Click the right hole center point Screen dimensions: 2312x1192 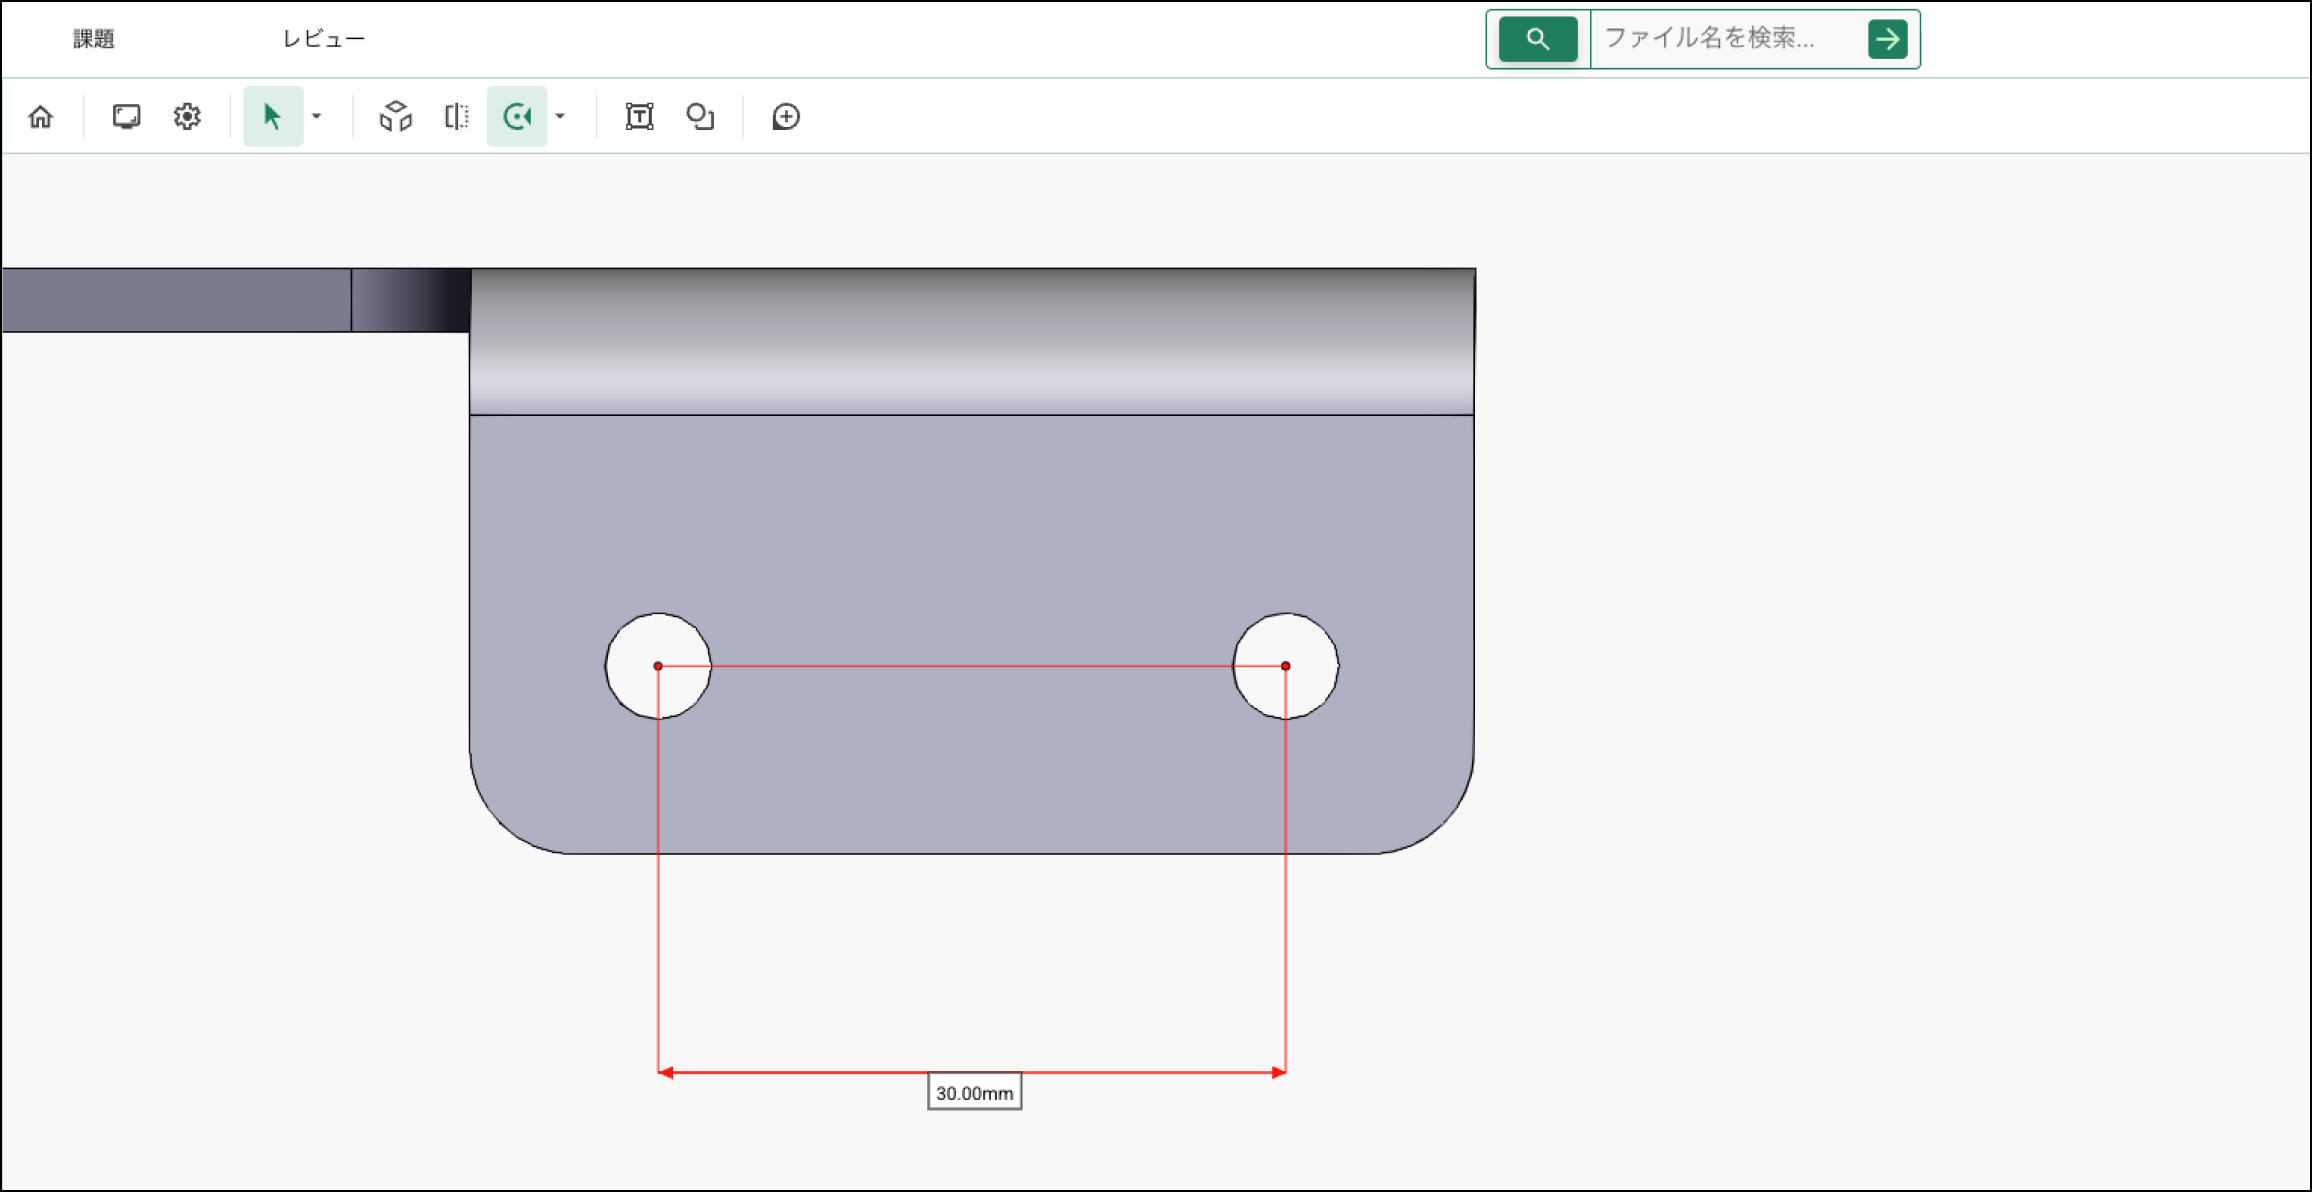[x=1285, y=666]
